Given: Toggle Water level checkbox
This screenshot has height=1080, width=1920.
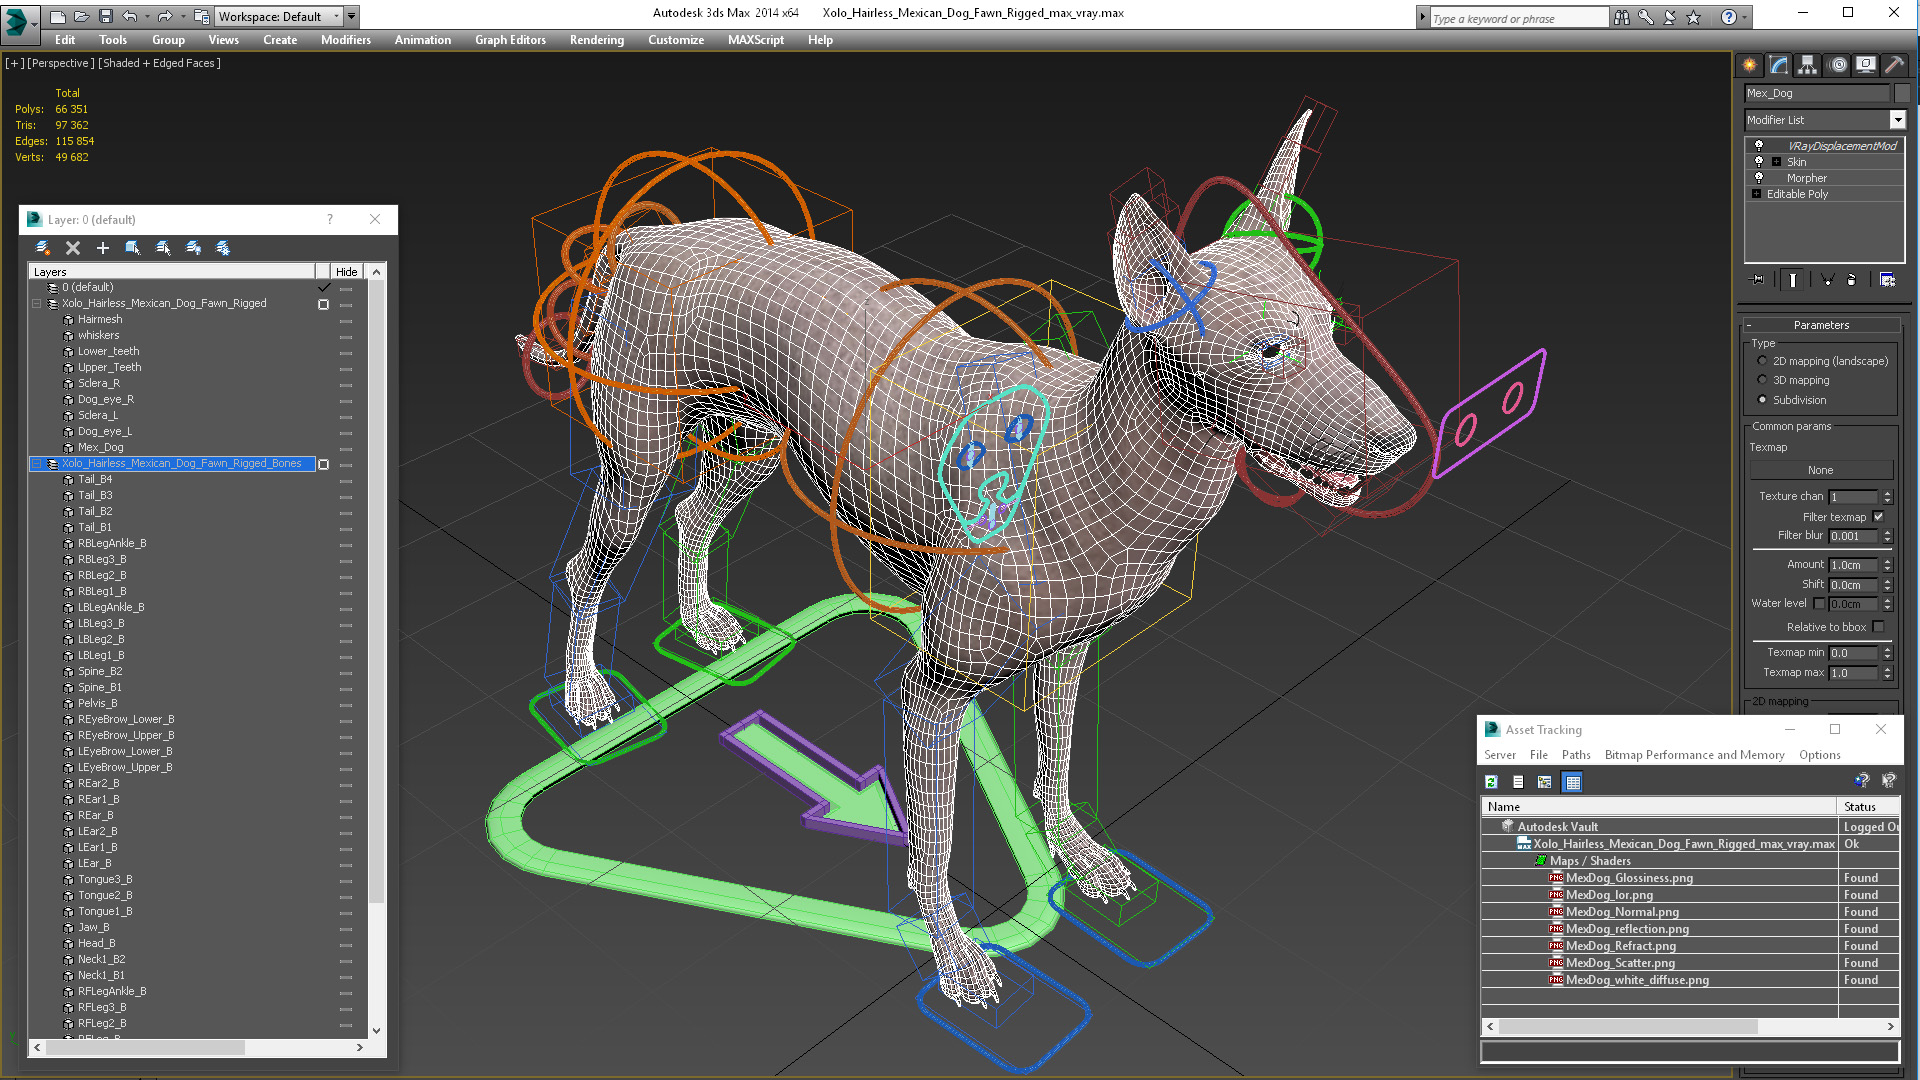Looking at the screenshot, I should tap(1819, 603).
